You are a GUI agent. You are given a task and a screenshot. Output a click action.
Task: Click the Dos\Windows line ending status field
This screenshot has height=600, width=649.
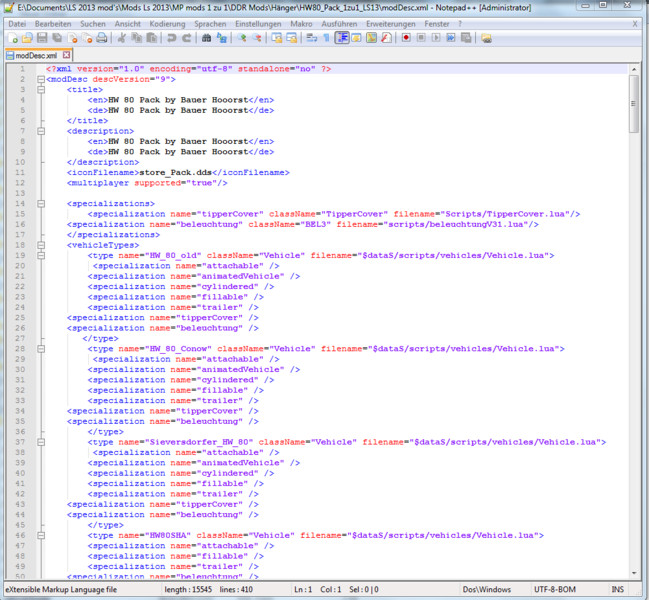486,589
